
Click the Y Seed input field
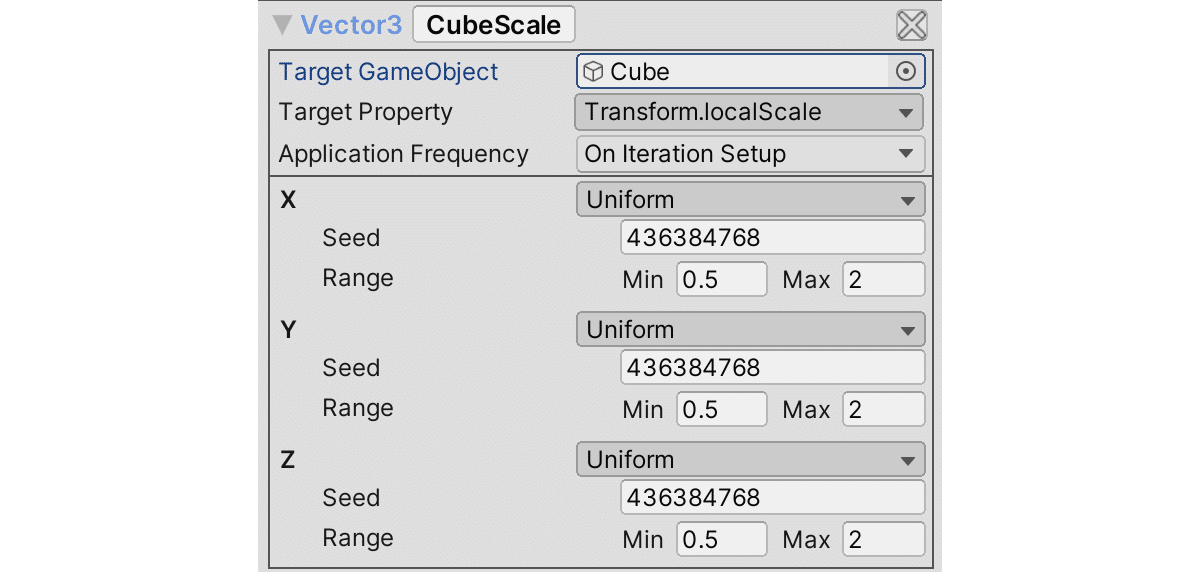click(x=772, y=368)
